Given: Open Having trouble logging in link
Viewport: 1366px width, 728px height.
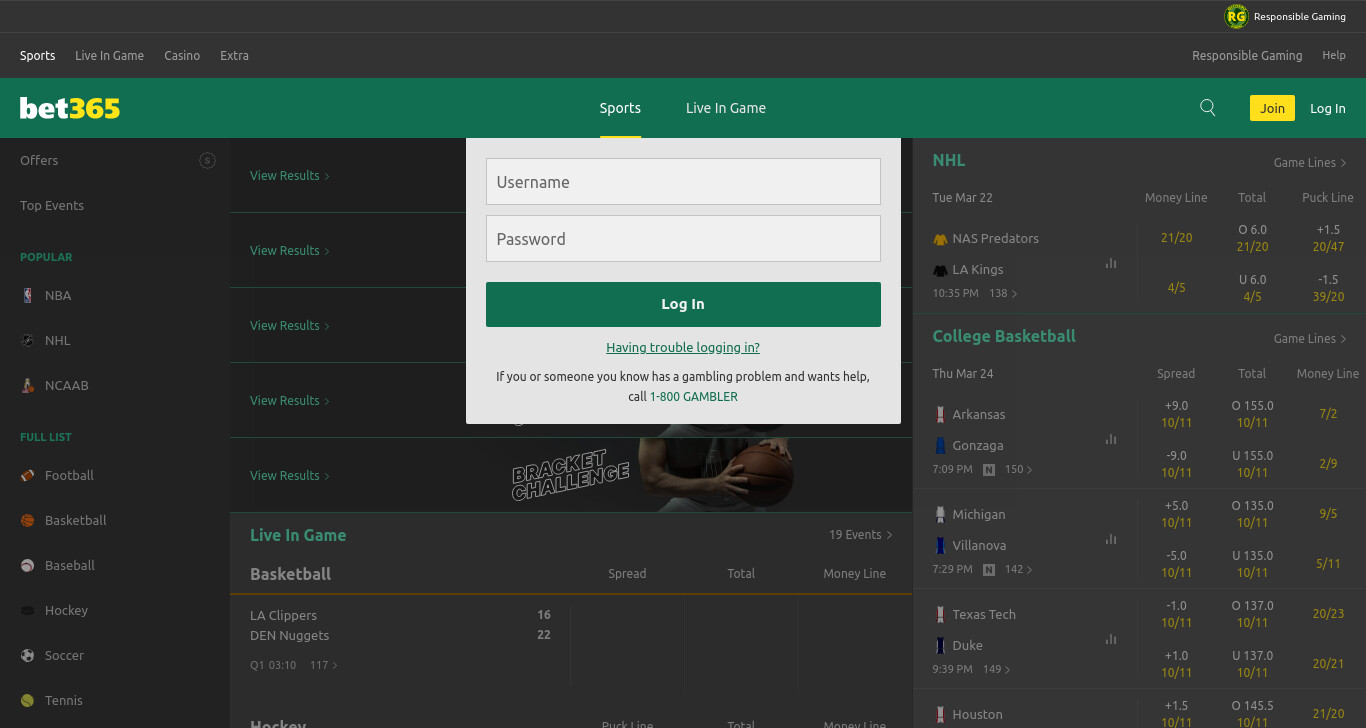Looking at the screenshot, I should click(683, 347).
